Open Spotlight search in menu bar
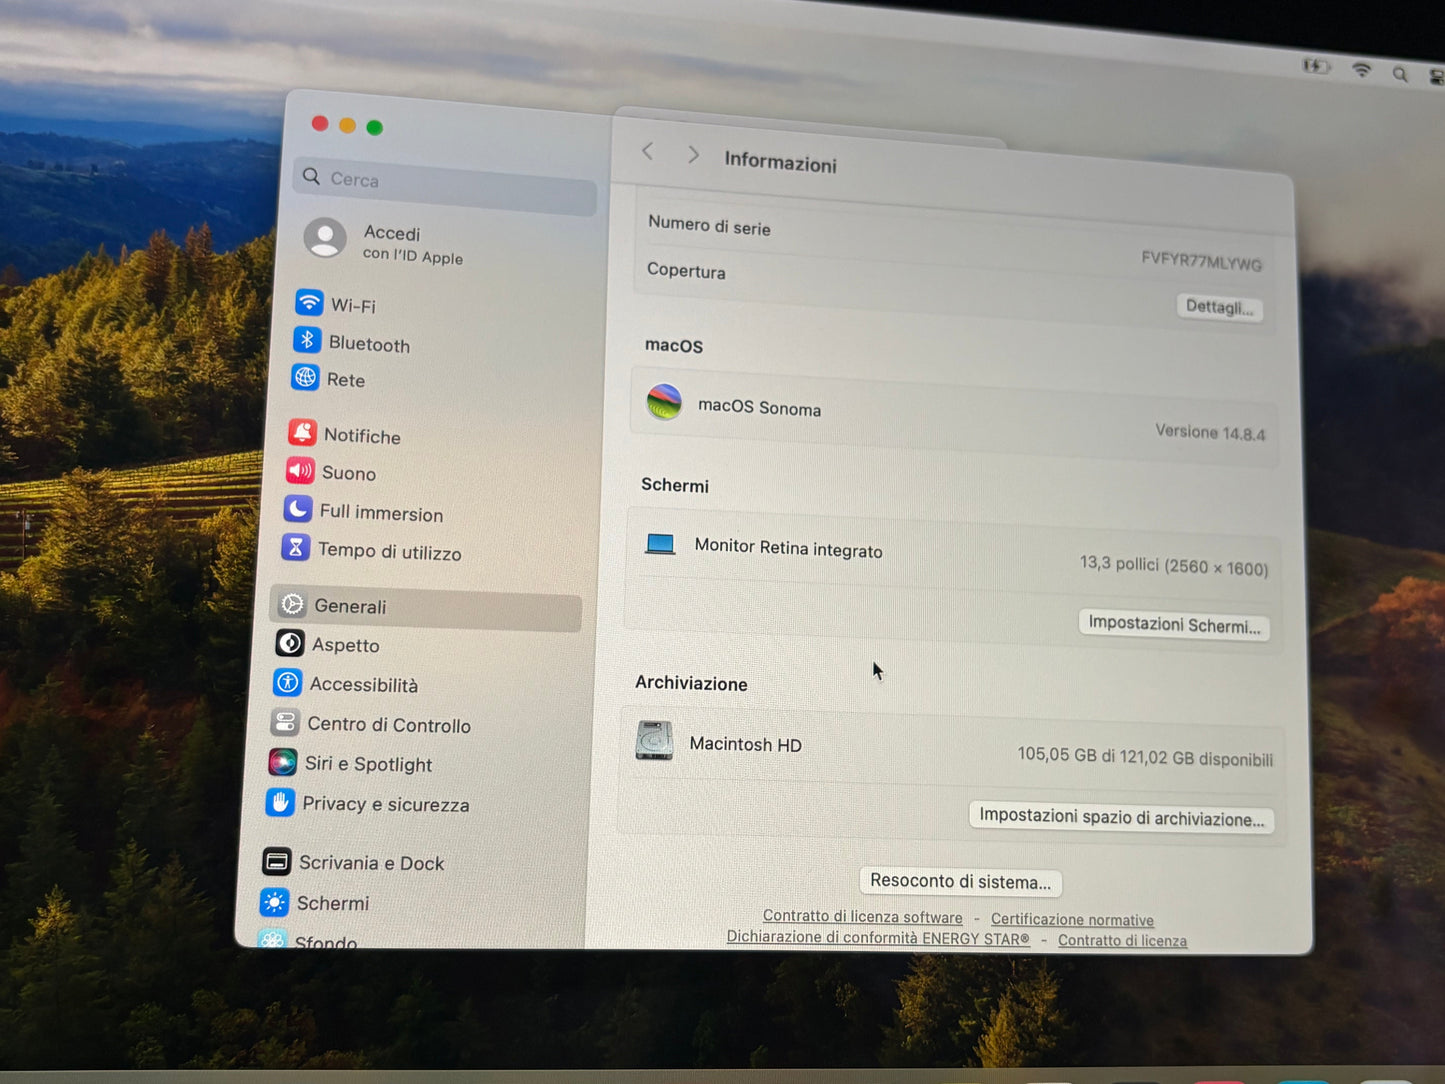This screenshot has width=1445, height=1084. [1400, 74]
